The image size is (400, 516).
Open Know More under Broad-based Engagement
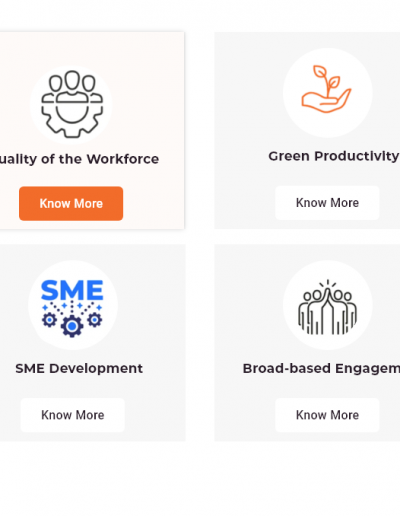pyautogui.click(x=327, y=415)
